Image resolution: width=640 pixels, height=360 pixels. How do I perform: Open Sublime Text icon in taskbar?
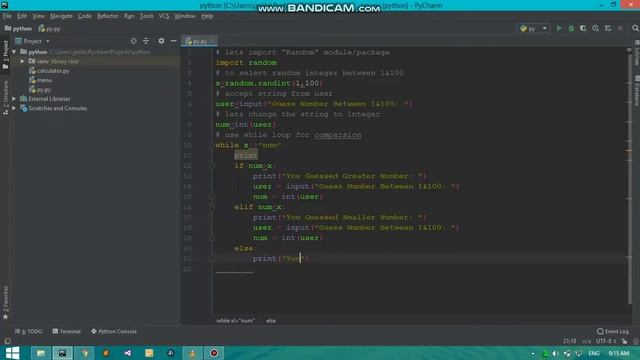click(x=106, y=353)
